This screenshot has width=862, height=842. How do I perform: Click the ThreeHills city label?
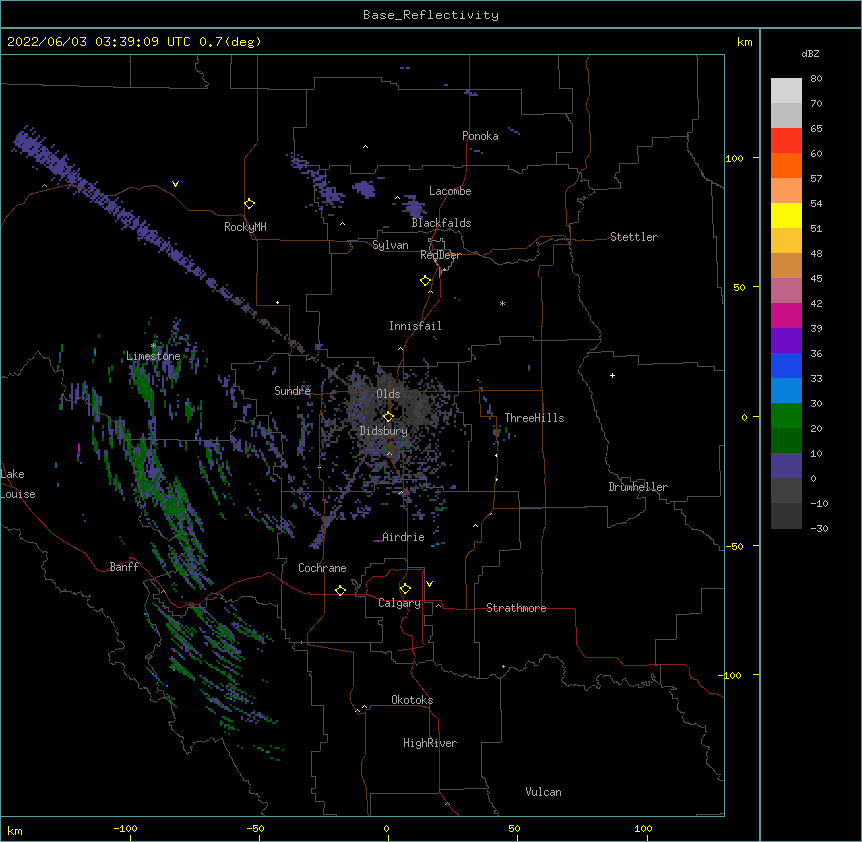click(x=534, y=418)
